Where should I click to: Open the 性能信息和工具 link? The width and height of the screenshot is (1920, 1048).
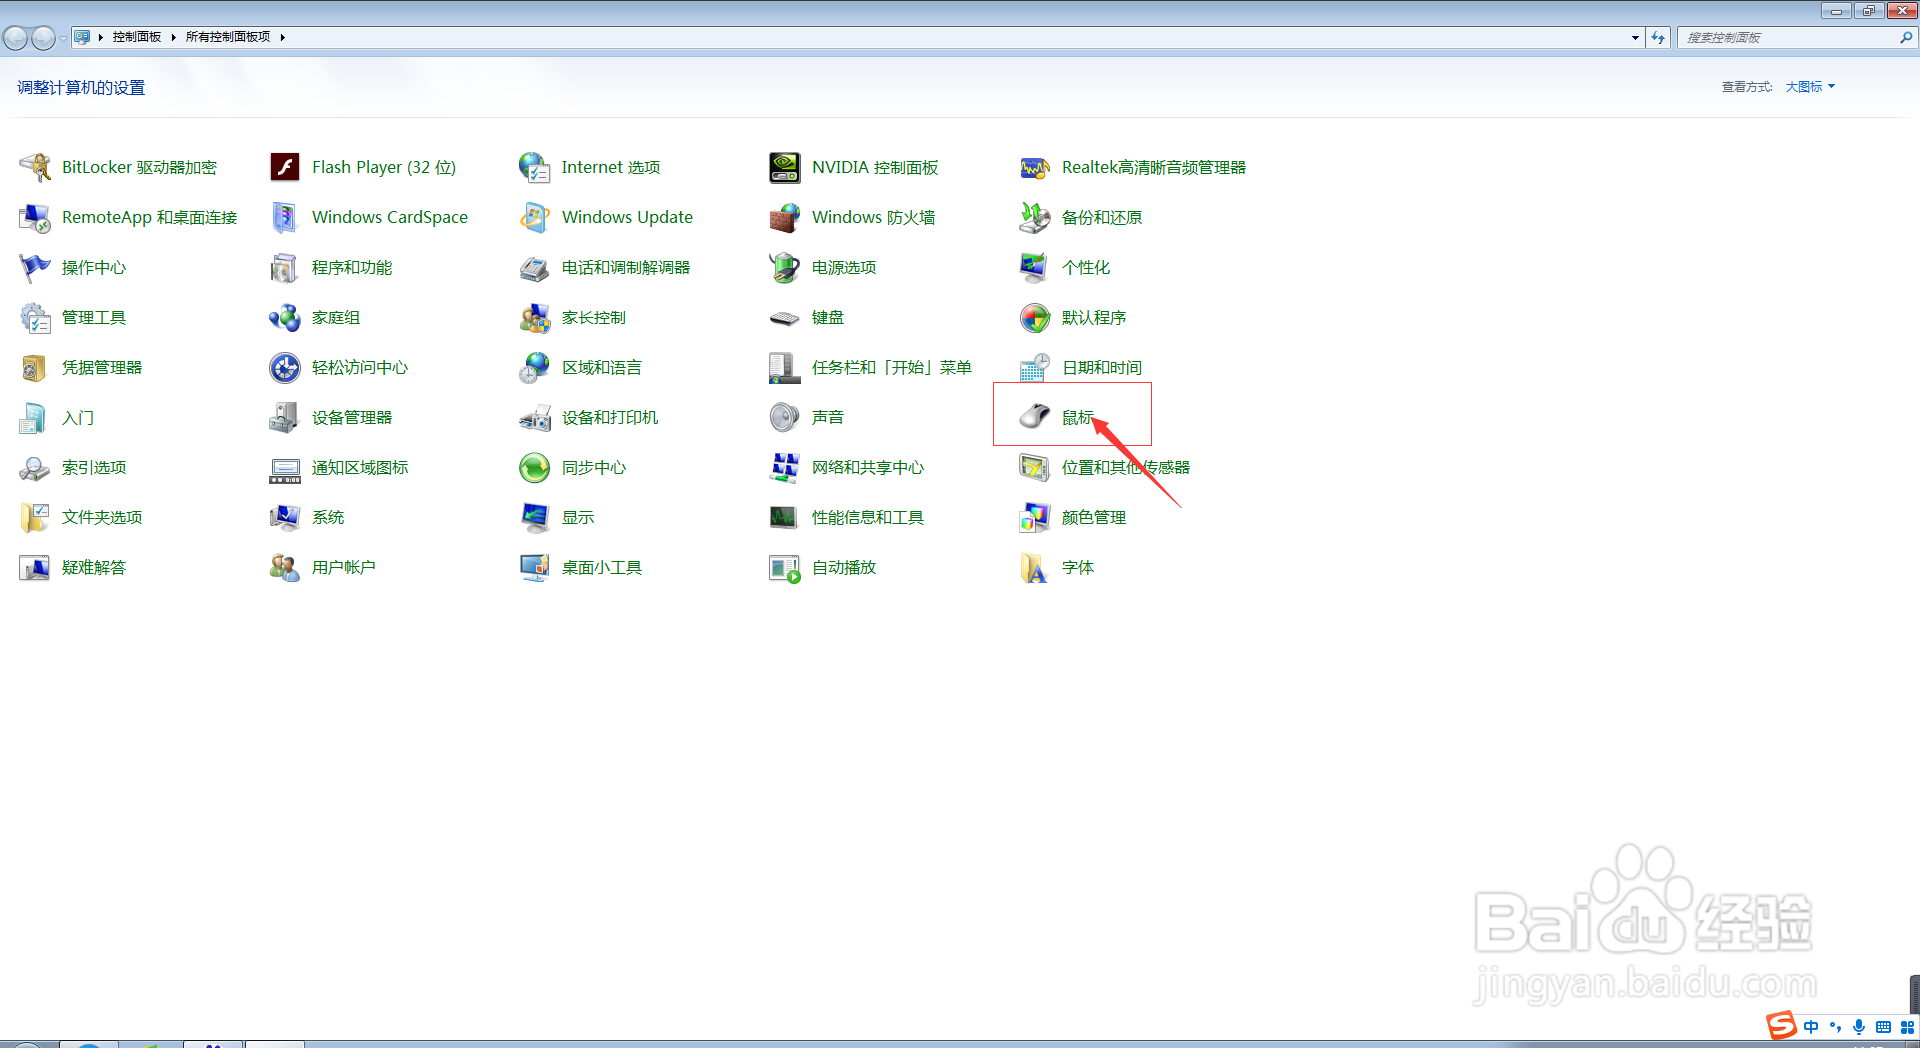pyautogui.click(x=868, y=517)
